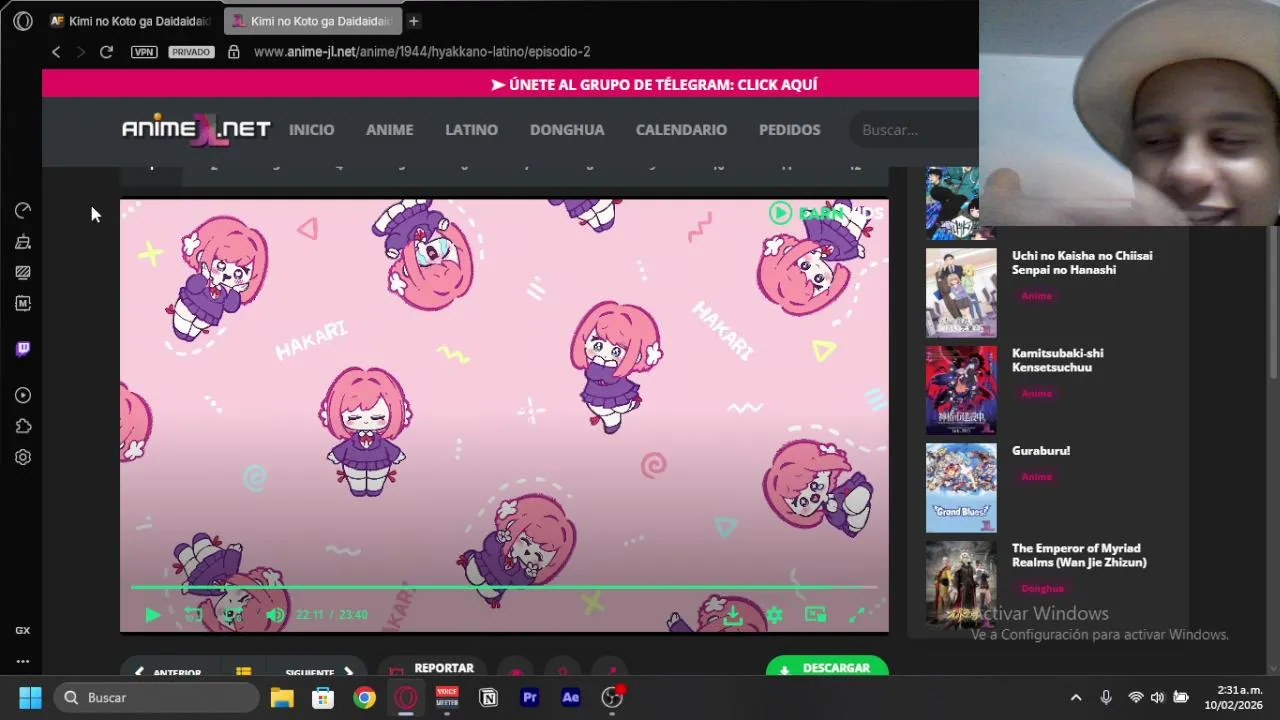Skip forward 10 seconds in video player
Image resolution: width=1280 pixels, height=720 pixels.
233,615
